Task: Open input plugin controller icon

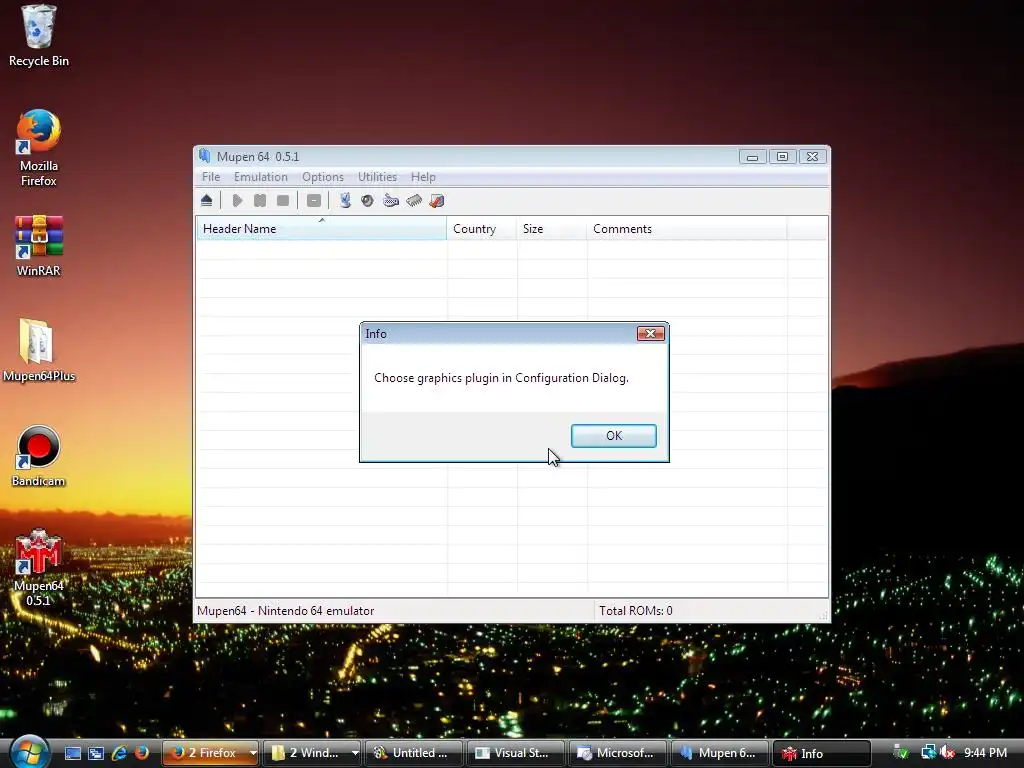Action: tap(391, 200)
